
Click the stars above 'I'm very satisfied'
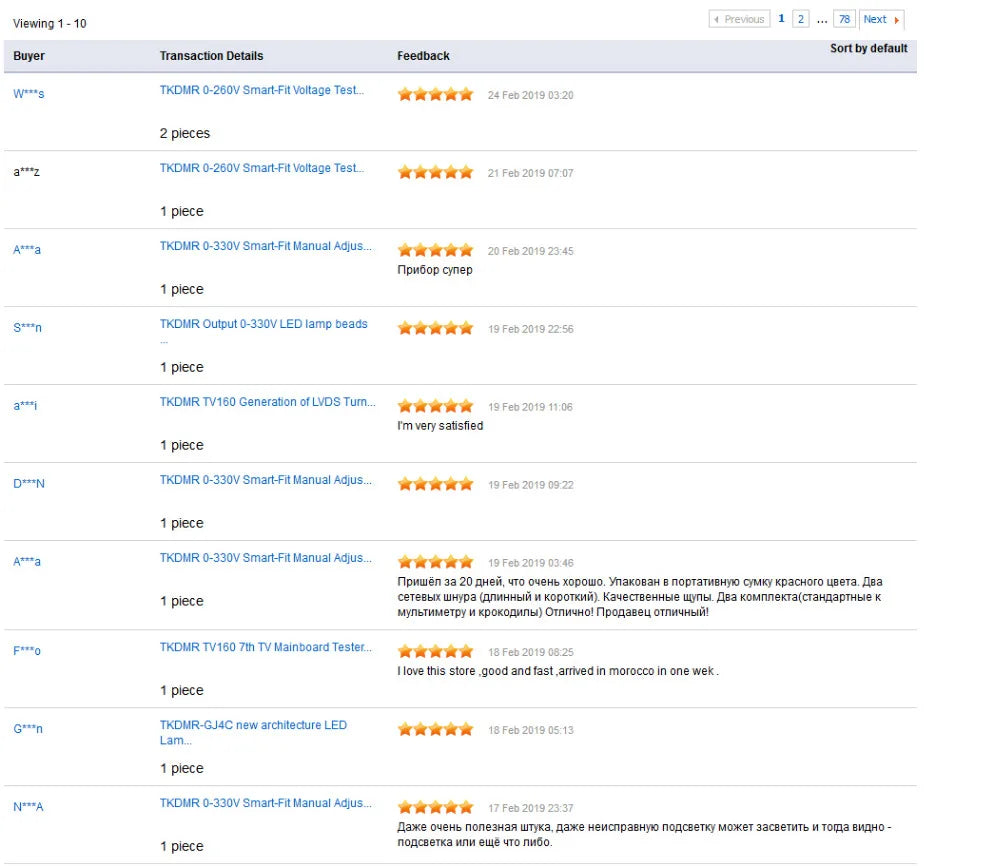(x=435, y=406)
